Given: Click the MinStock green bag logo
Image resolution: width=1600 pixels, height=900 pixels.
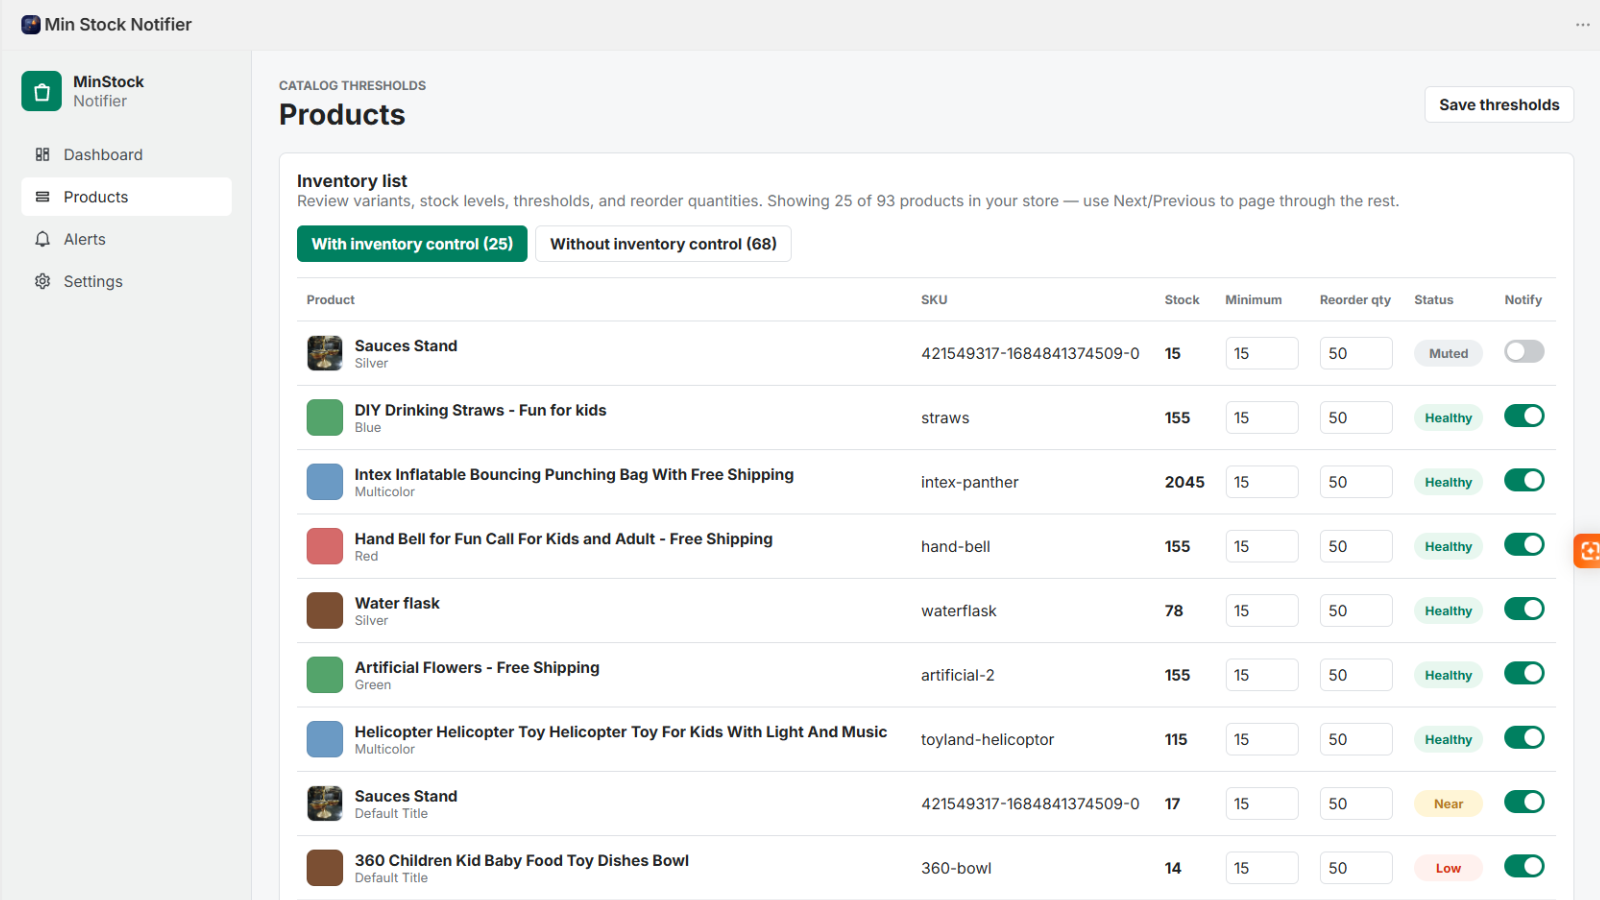Looking at the screenshot, I should pyautogui.click(x=42, y=91).
